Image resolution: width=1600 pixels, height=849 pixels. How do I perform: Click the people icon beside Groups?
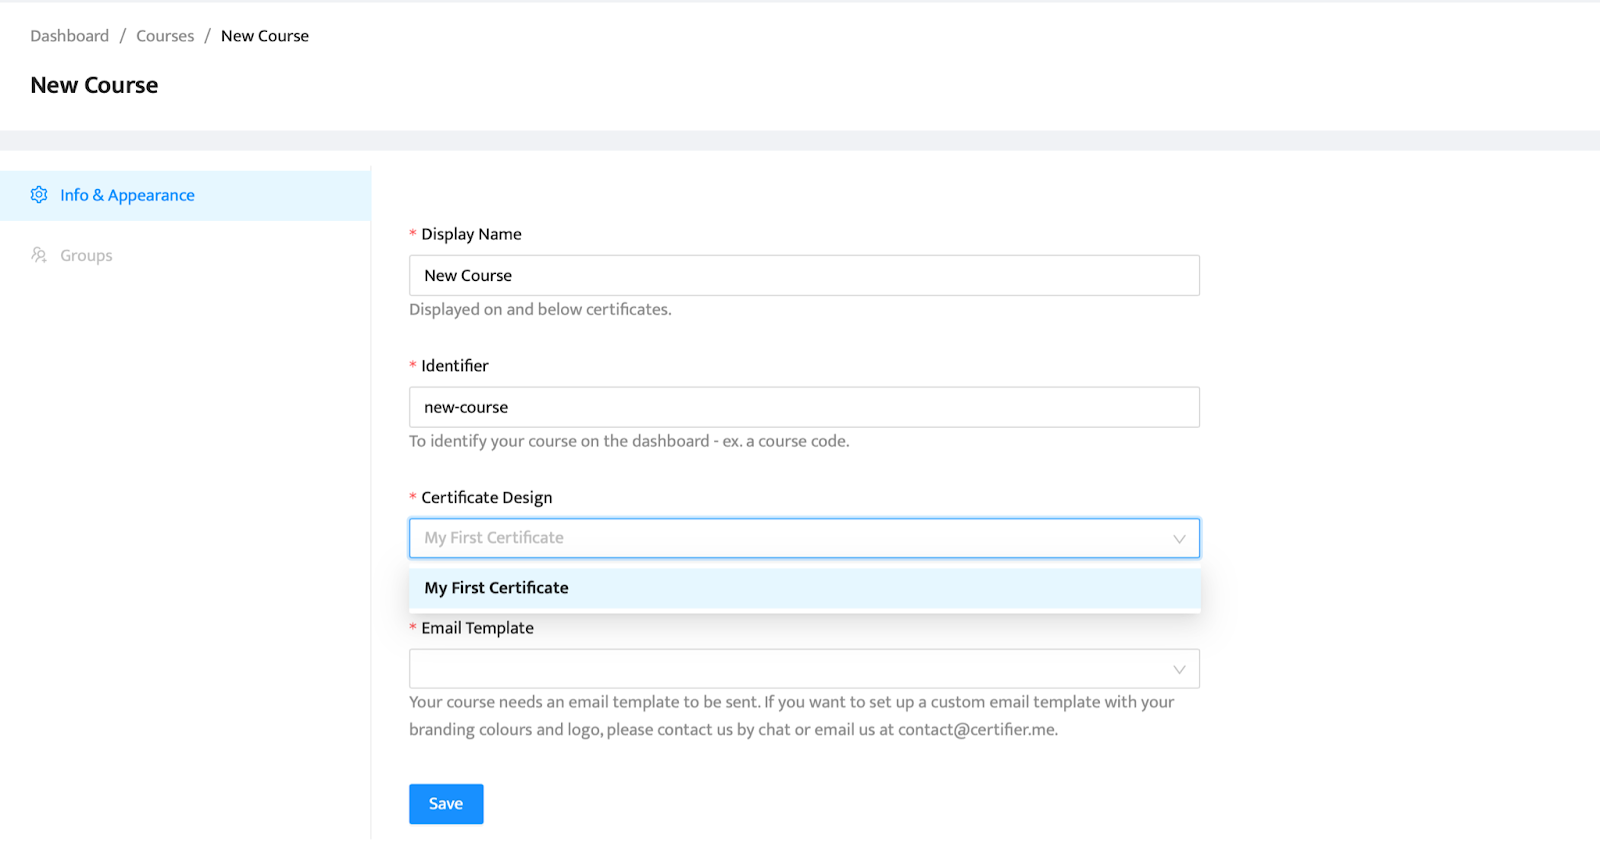pyautogui.click(x=39, y=255)
